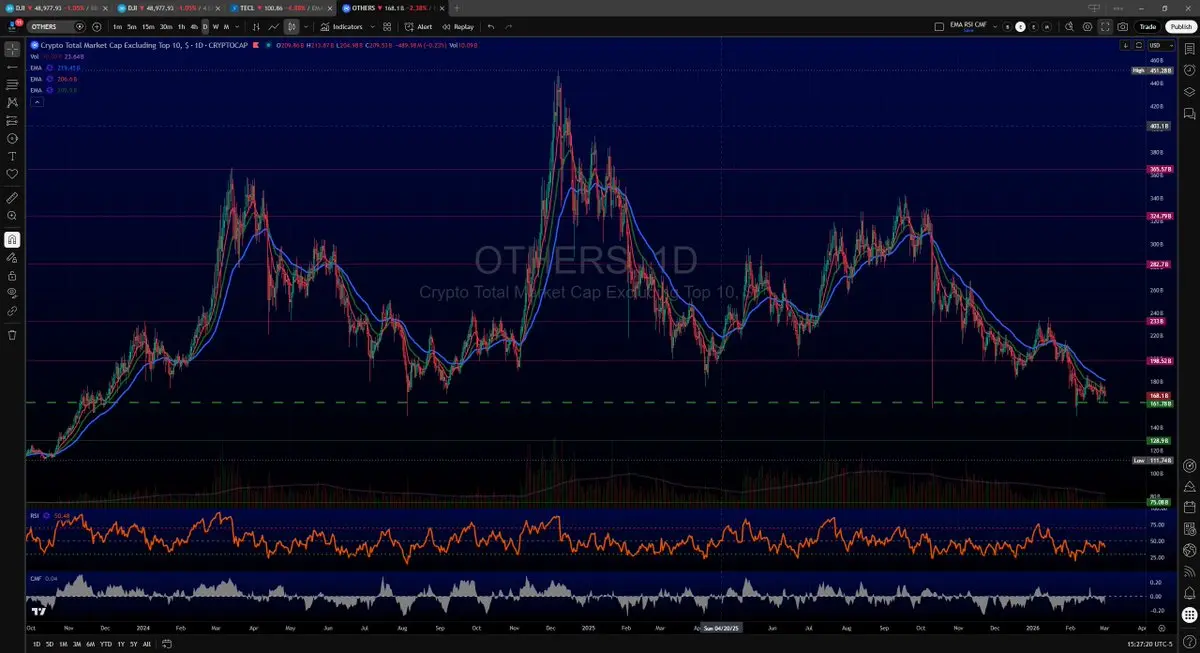Undo the last chart action
Screen dimensions: 1200x653
click(491, 27)
